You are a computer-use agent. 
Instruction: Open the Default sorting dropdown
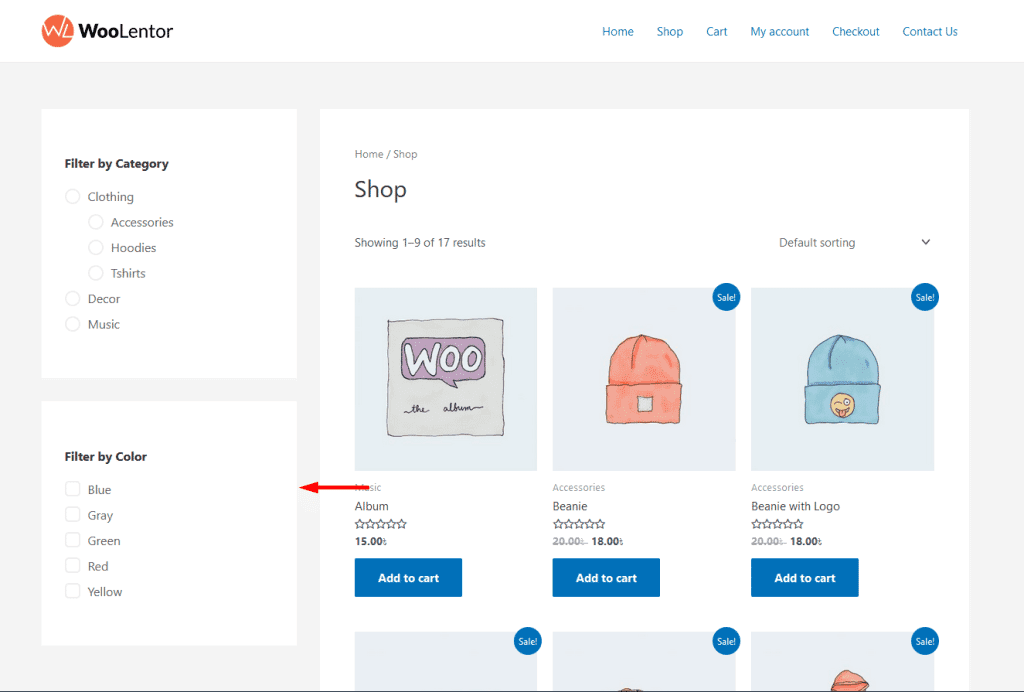854,242
